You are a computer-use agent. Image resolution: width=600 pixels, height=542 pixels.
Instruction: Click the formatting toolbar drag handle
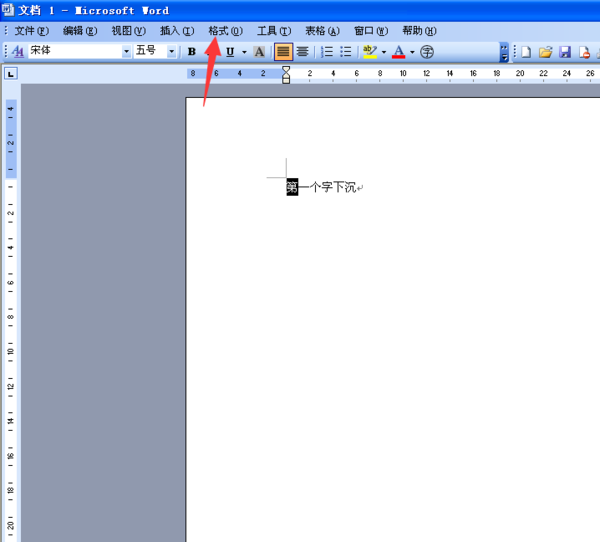(6, 51)
